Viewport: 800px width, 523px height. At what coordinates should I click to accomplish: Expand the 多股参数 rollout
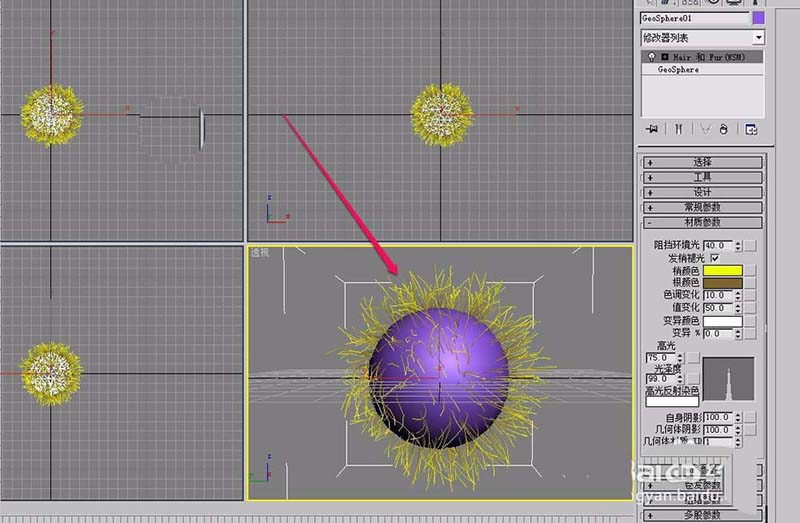click(703, 515)
